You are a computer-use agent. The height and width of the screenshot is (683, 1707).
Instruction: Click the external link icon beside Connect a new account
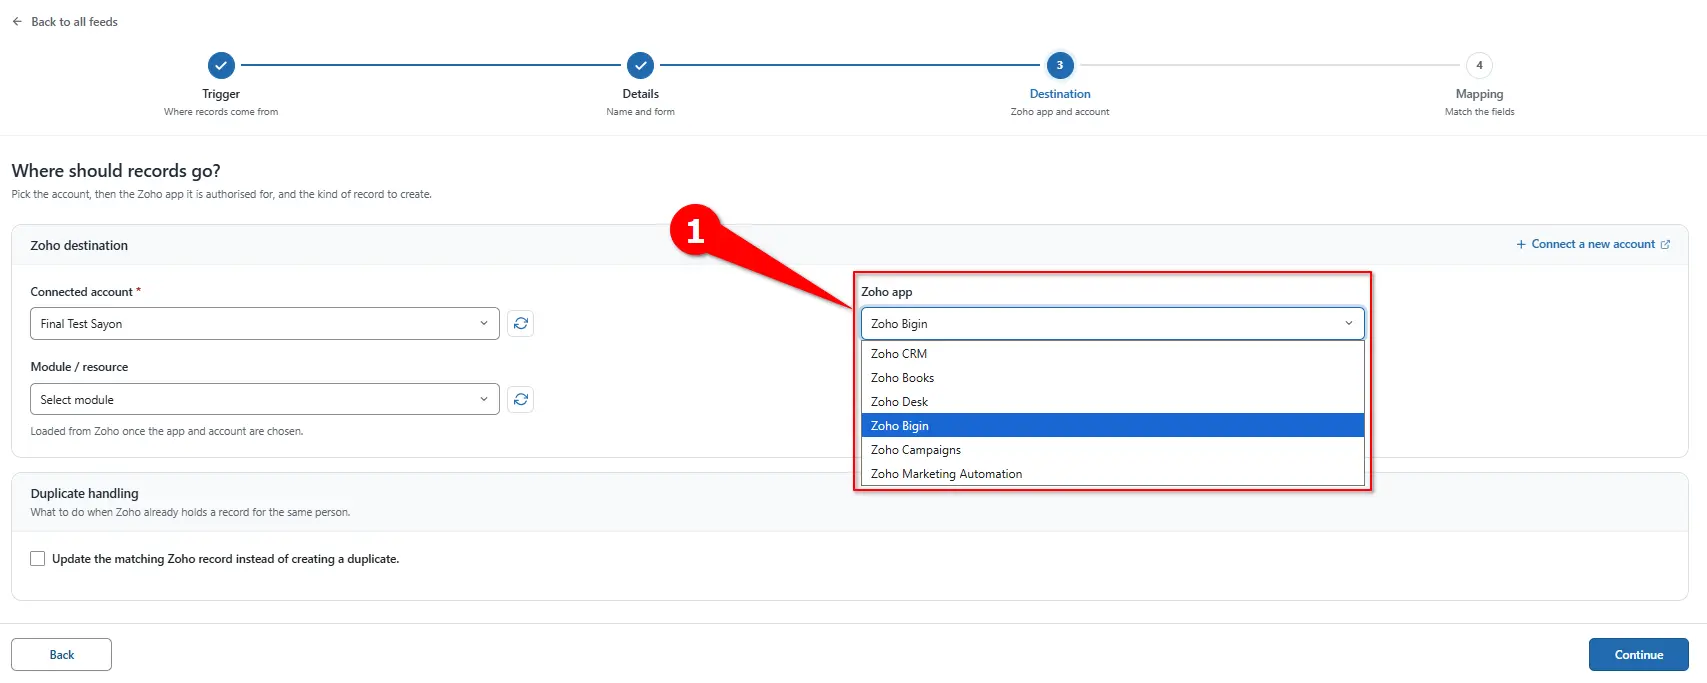[x=1665, y=244]
